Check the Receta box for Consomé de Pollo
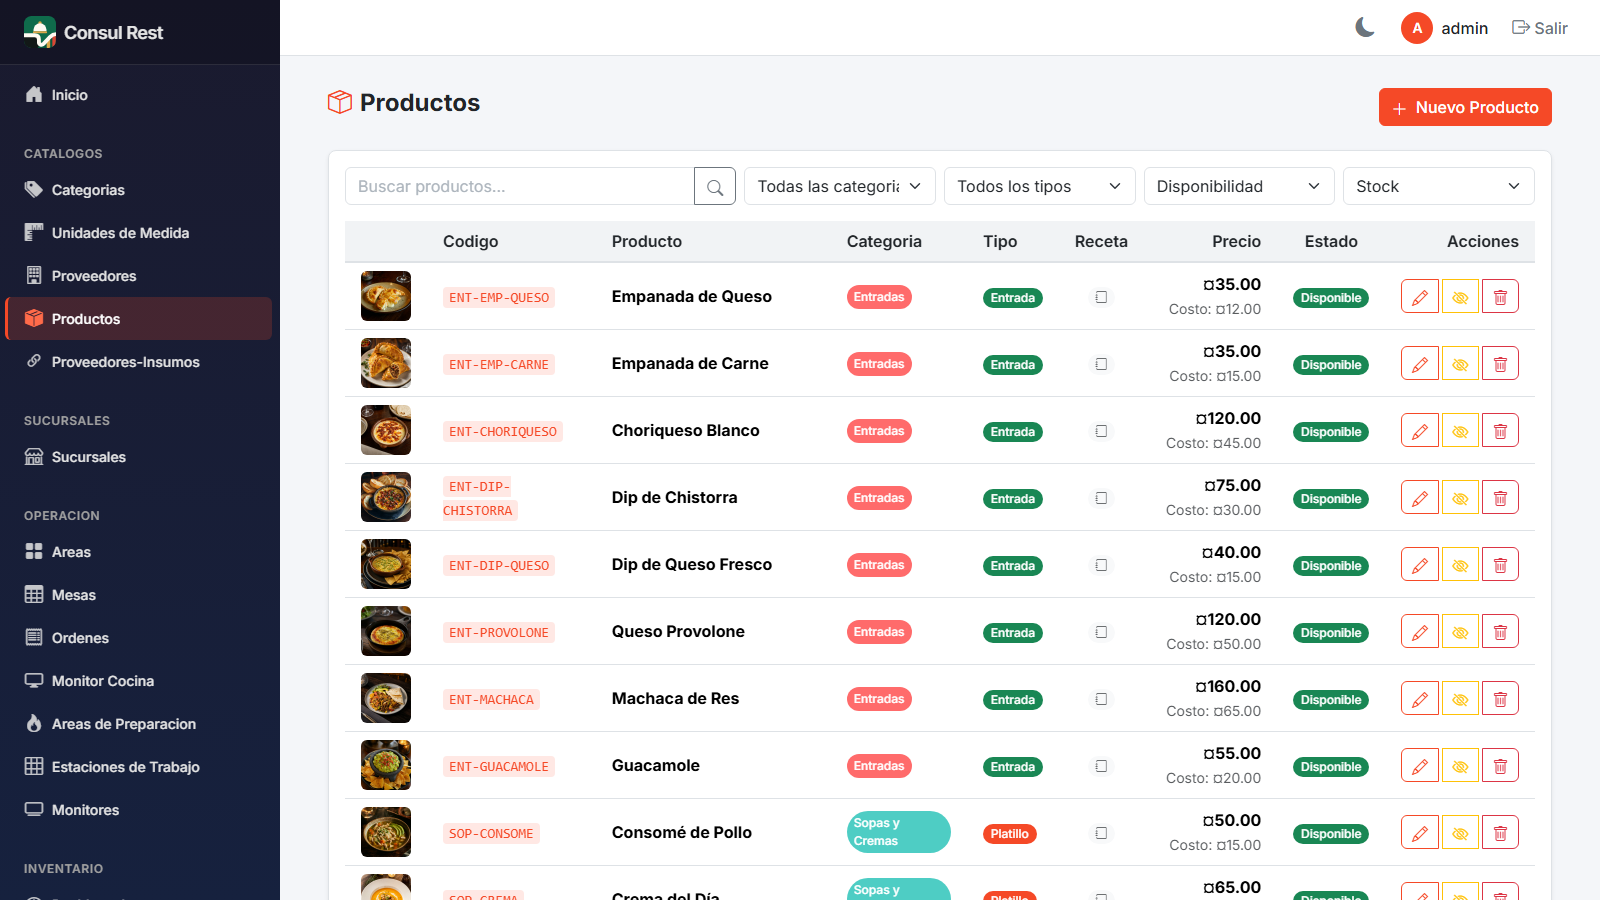This screenshot has height=900, width=1600. pyautogui.click(x=1101, y=833)
